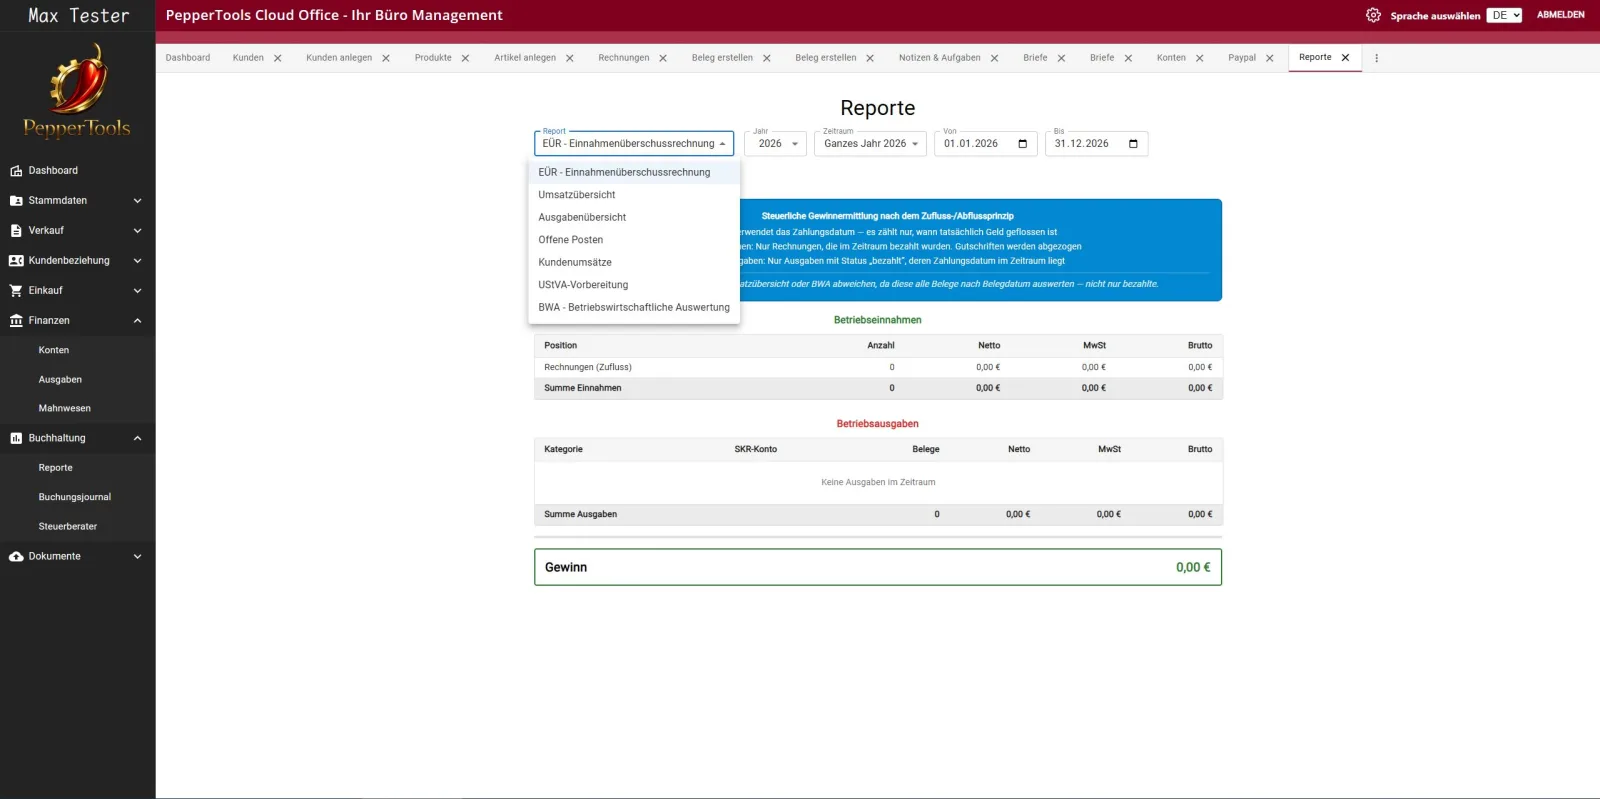Viewport: 1600px width, 799px height.
Task: Close the active Reporte tab
Action: [1345, 57]
